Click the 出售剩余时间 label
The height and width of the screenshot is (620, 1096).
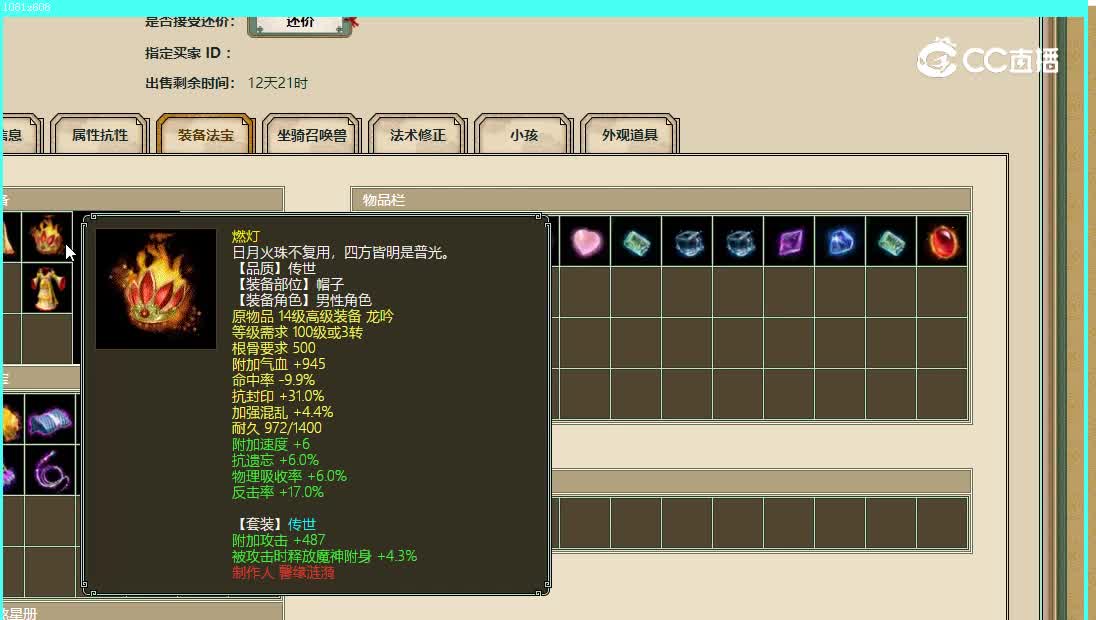pos(190,83)
